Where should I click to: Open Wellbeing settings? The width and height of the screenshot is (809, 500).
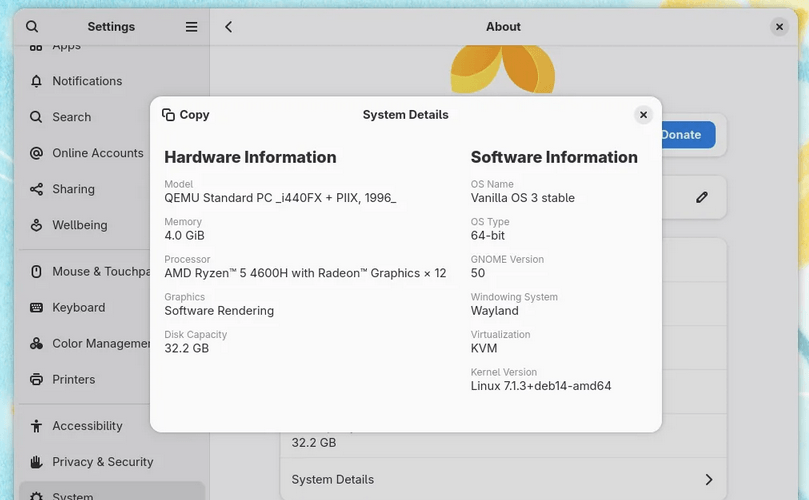click(85, 225)
